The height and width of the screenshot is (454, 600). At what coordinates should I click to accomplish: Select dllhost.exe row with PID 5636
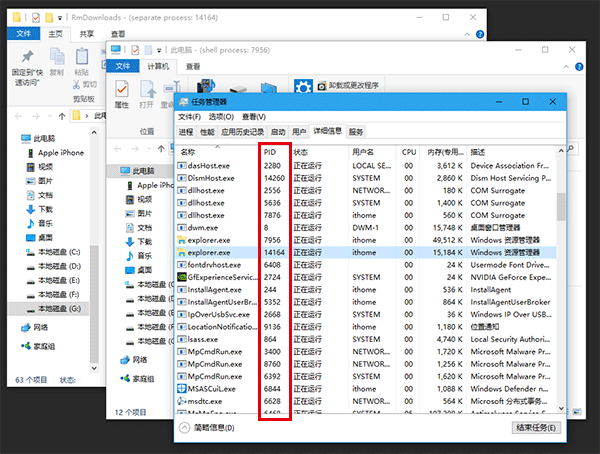[x=366, y=203]
